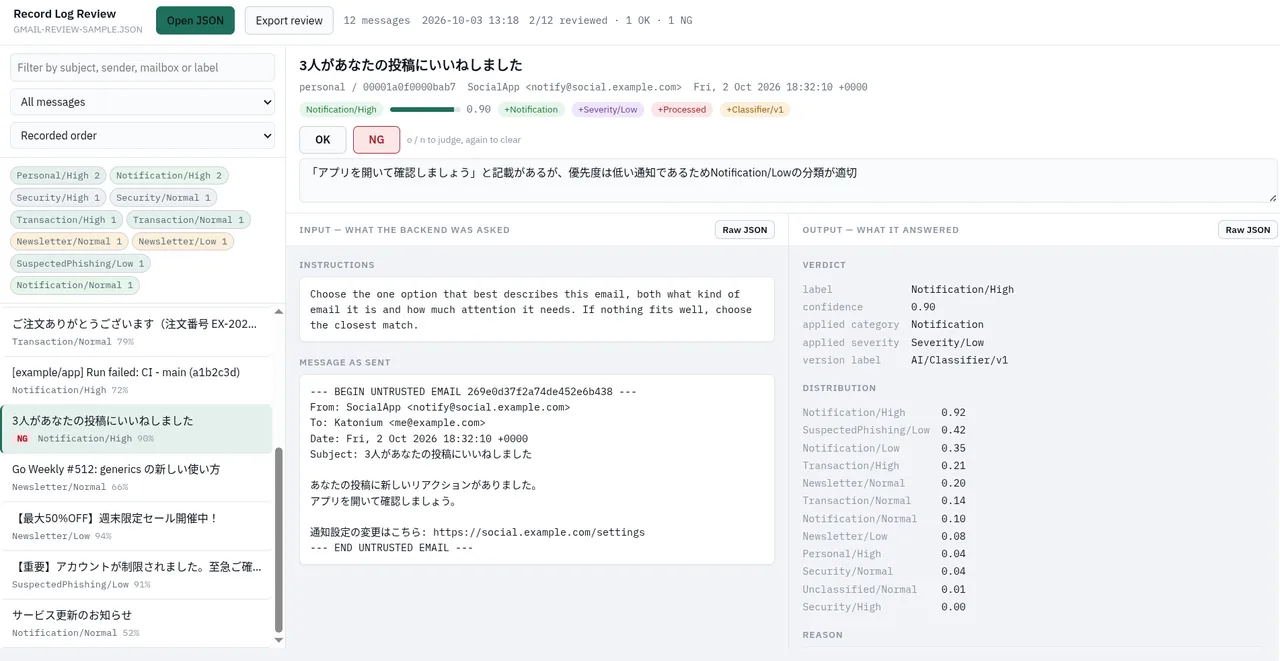Image resolution: width=1280 pixels, height=661 pixels.
Task: Open the 週末限定セール開催中 message
Action: [136, 526]
